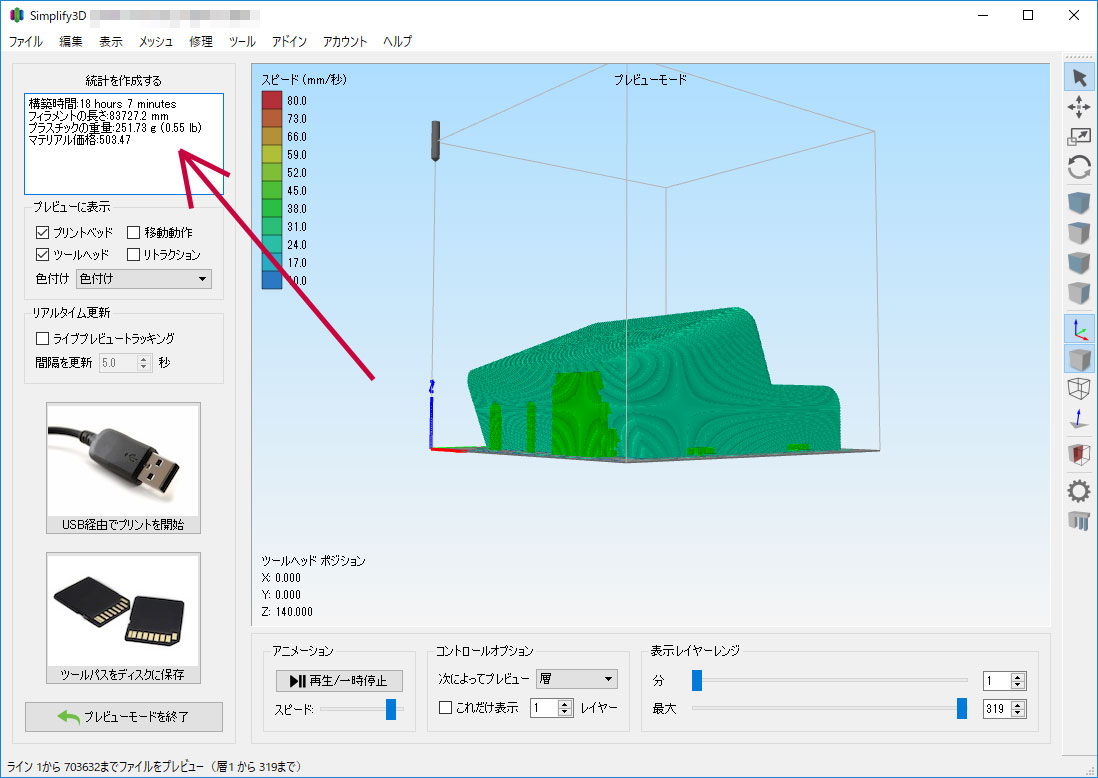This screenshot has height=778, width=1098.
Task: Open the 色付け dropdown
Action: pyautogui.click(x=144, y=279)
